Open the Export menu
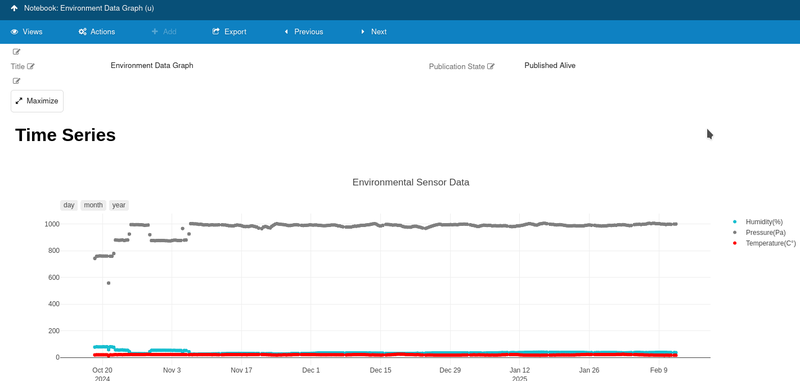 tap(229, 32)
